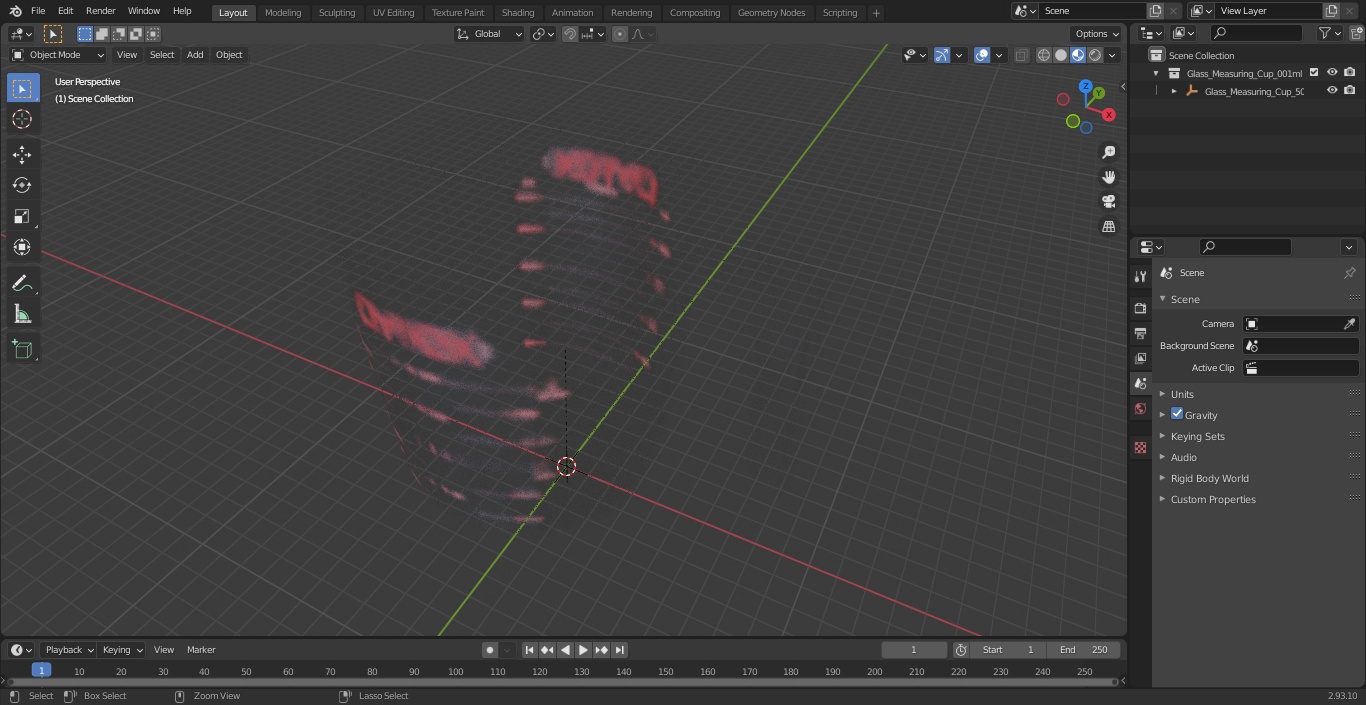This screenshot has width=1366, height=705.
Task: Pick the Measure ruler tool
Action: tap(22, 315)
